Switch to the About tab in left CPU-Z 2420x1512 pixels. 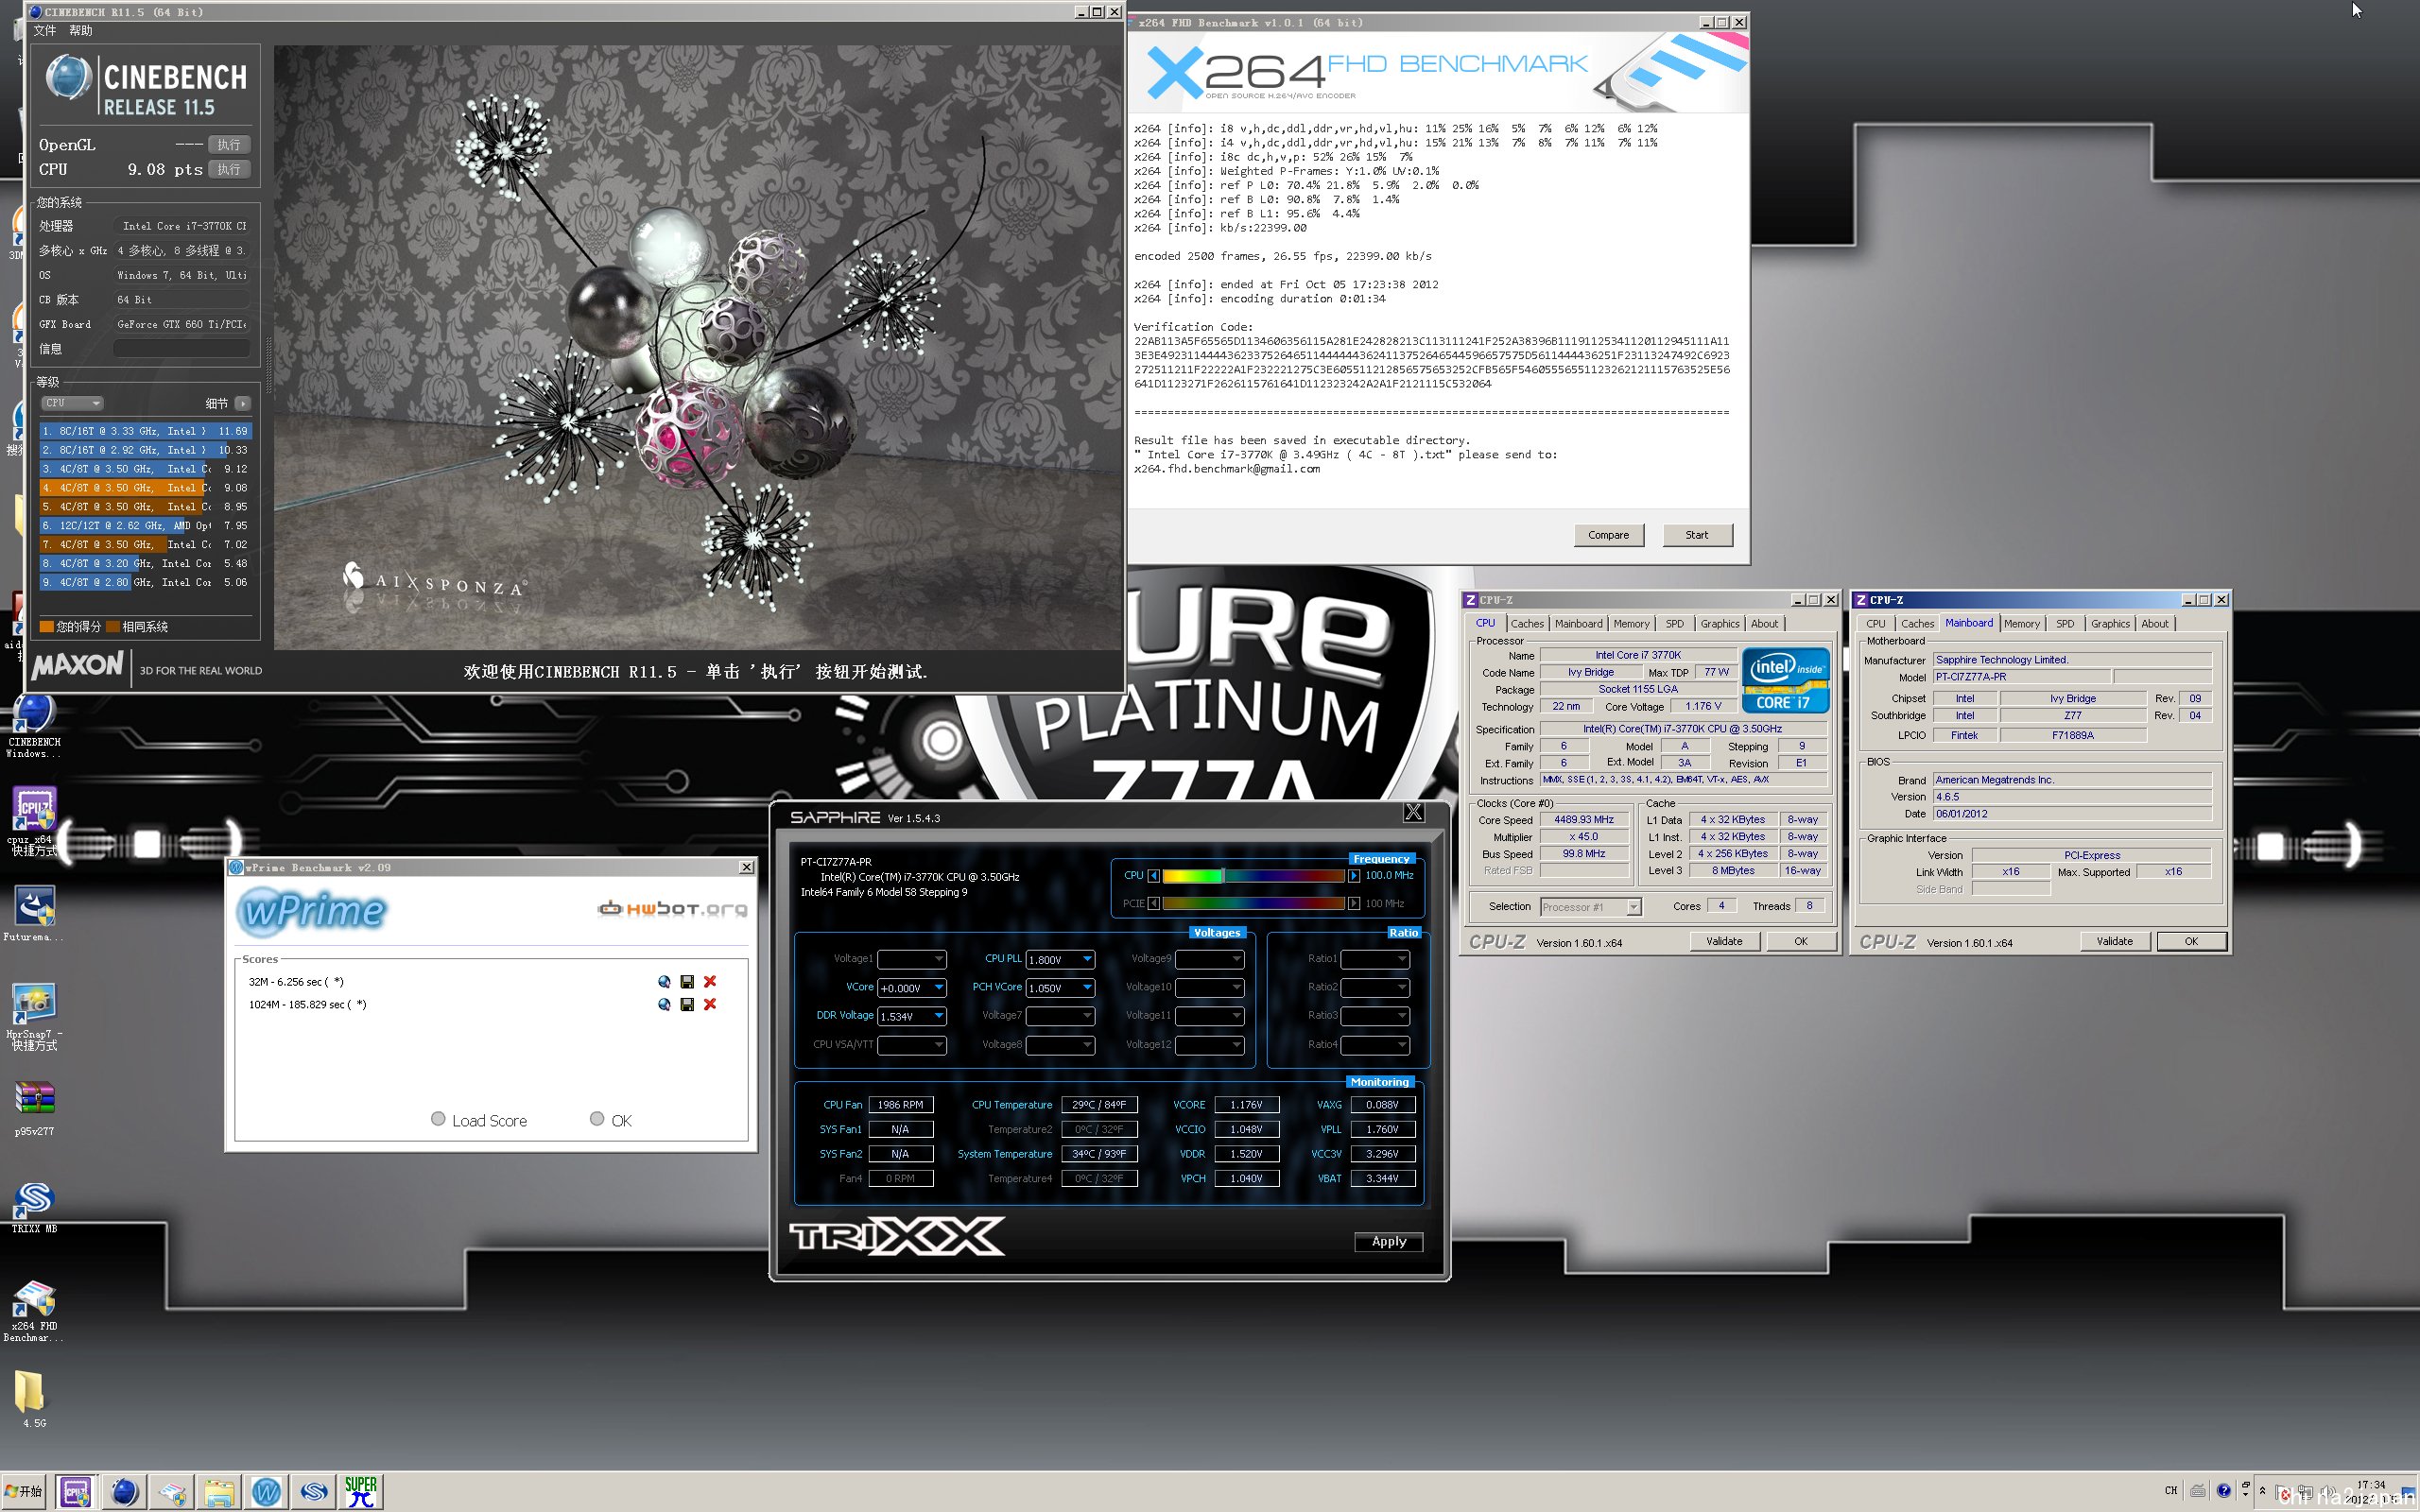point(1764,623)
